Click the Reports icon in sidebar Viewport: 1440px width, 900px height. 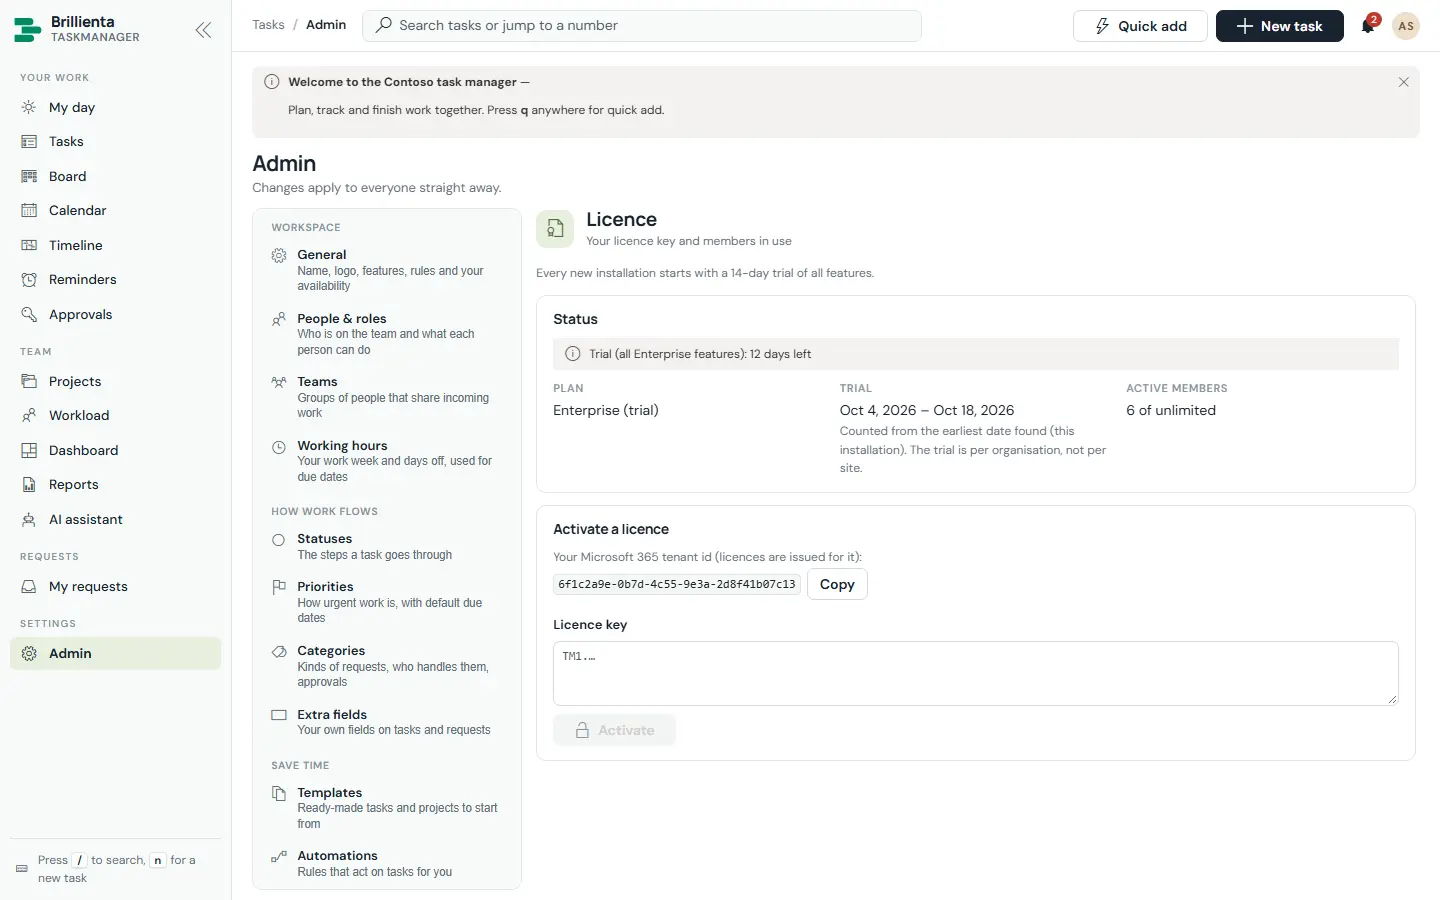pos(29,484)
